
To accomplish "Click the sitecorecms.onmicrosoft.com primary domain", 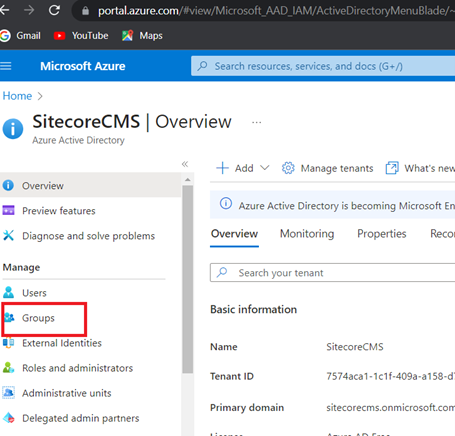I will click(390, 407).
